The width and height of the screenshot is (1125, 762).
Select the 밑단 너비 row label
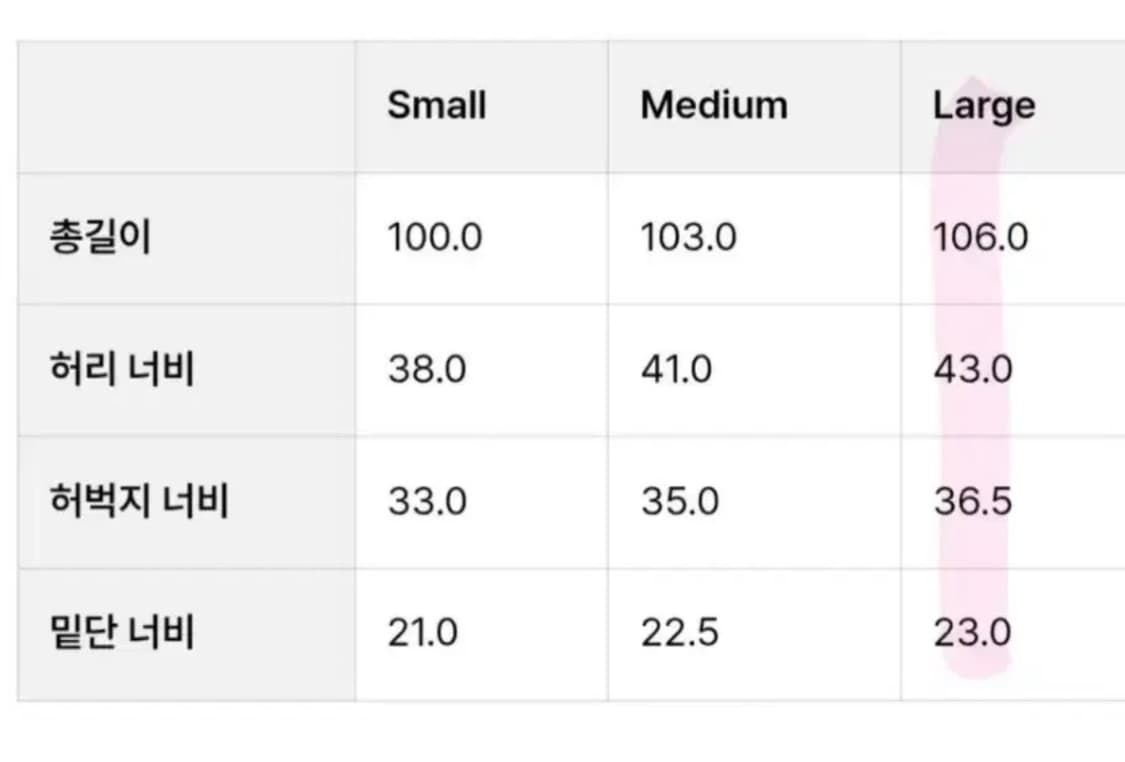pyautogui.click(x=121, y=633)
